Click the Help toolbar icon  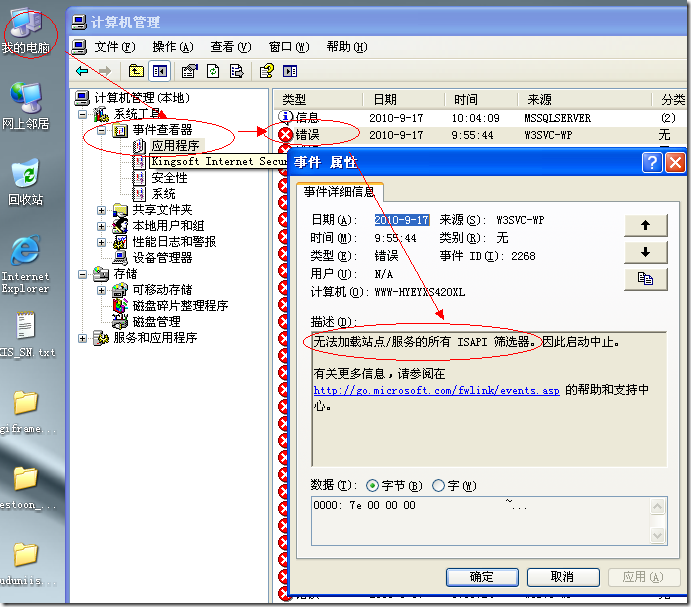(267, 71)
